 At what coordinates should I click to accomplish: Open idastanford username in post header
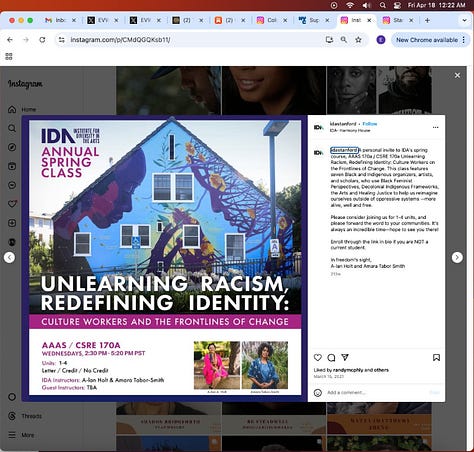(x=343, y=124)
